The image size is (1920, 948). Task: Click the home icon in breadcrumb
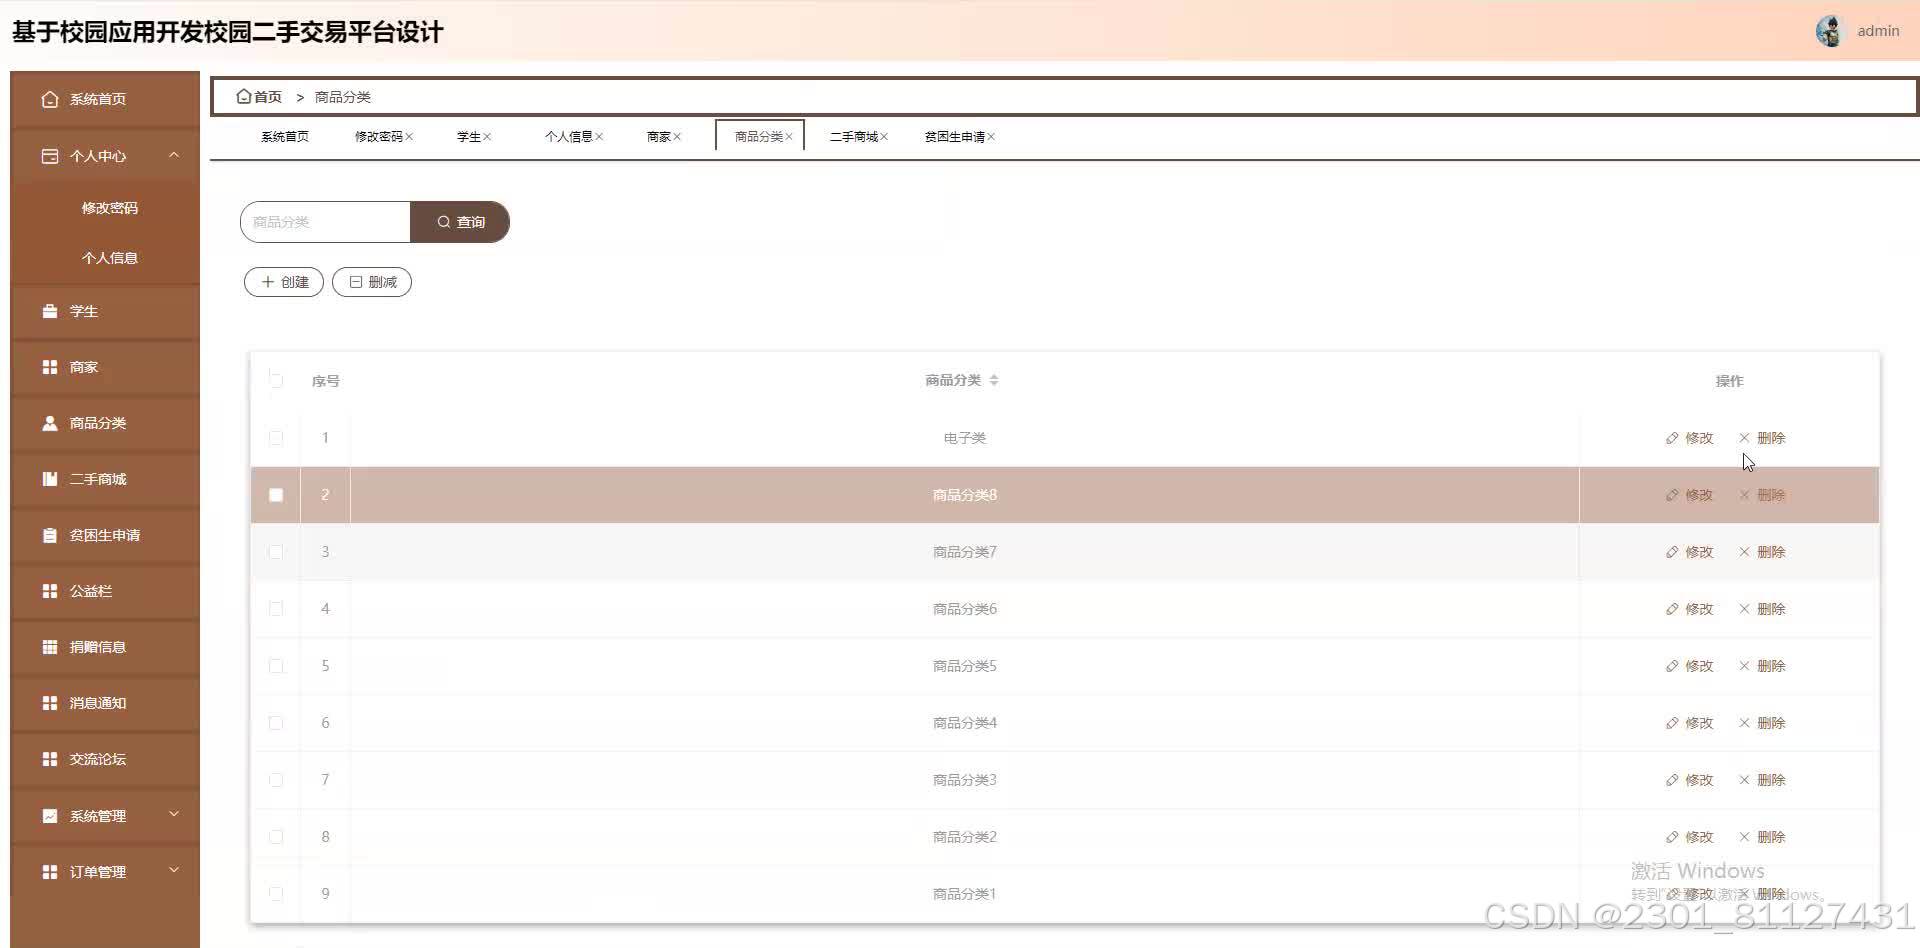point(243,97)
